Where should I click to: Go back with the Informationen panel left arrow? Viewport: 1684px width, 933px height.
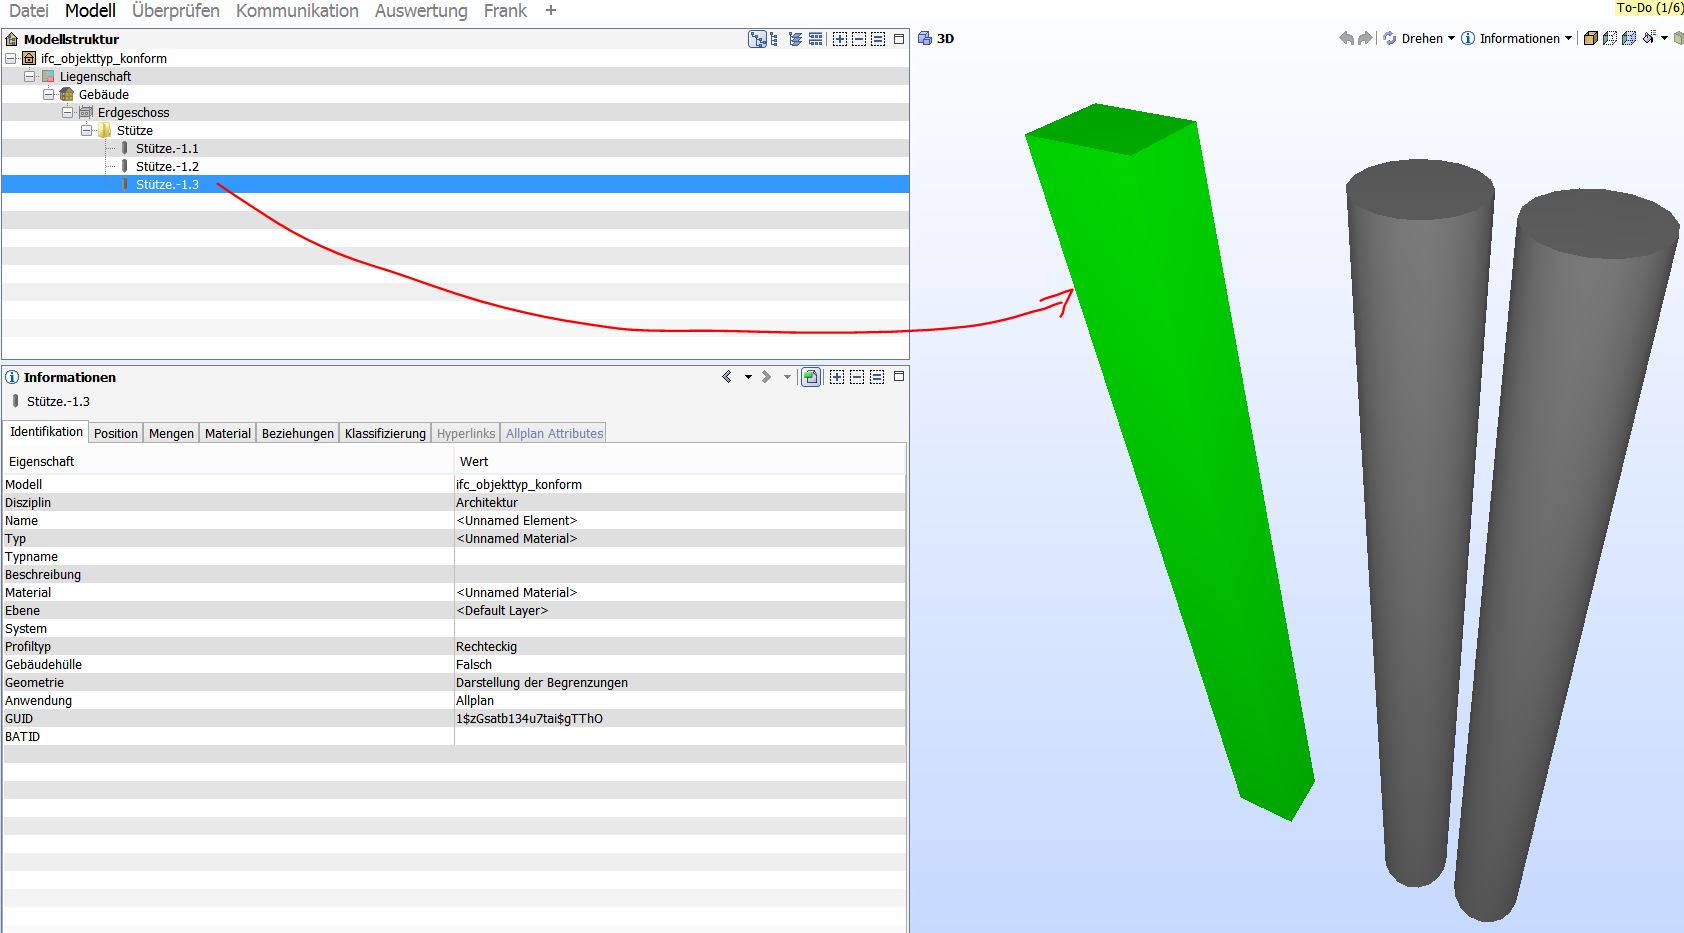pos(727,377)
